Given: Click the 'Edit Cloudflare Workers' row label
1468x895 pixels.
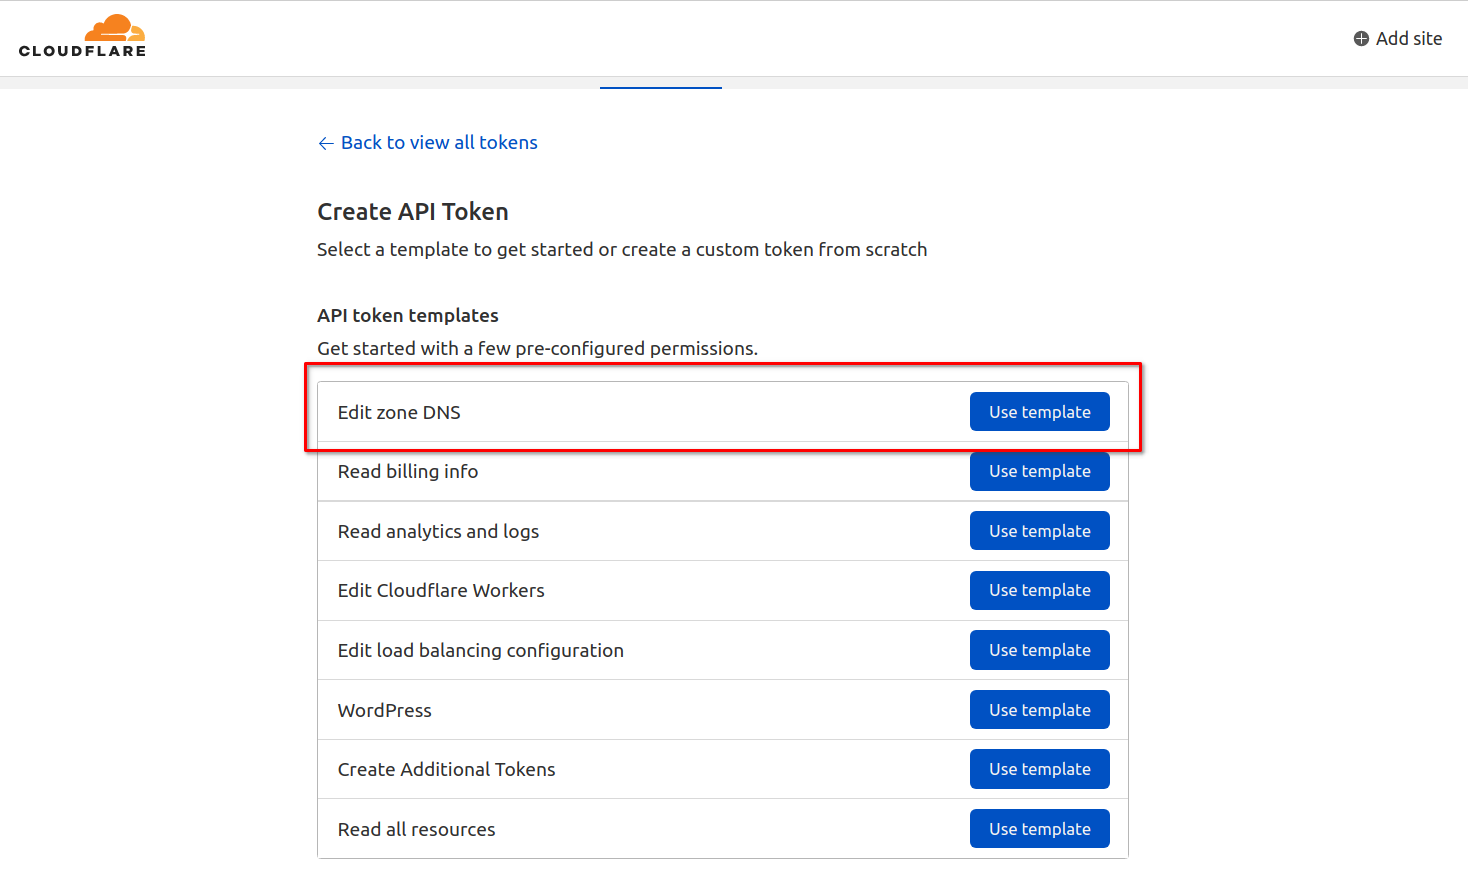Looking at the screenshot, I should tap(441, 591).
